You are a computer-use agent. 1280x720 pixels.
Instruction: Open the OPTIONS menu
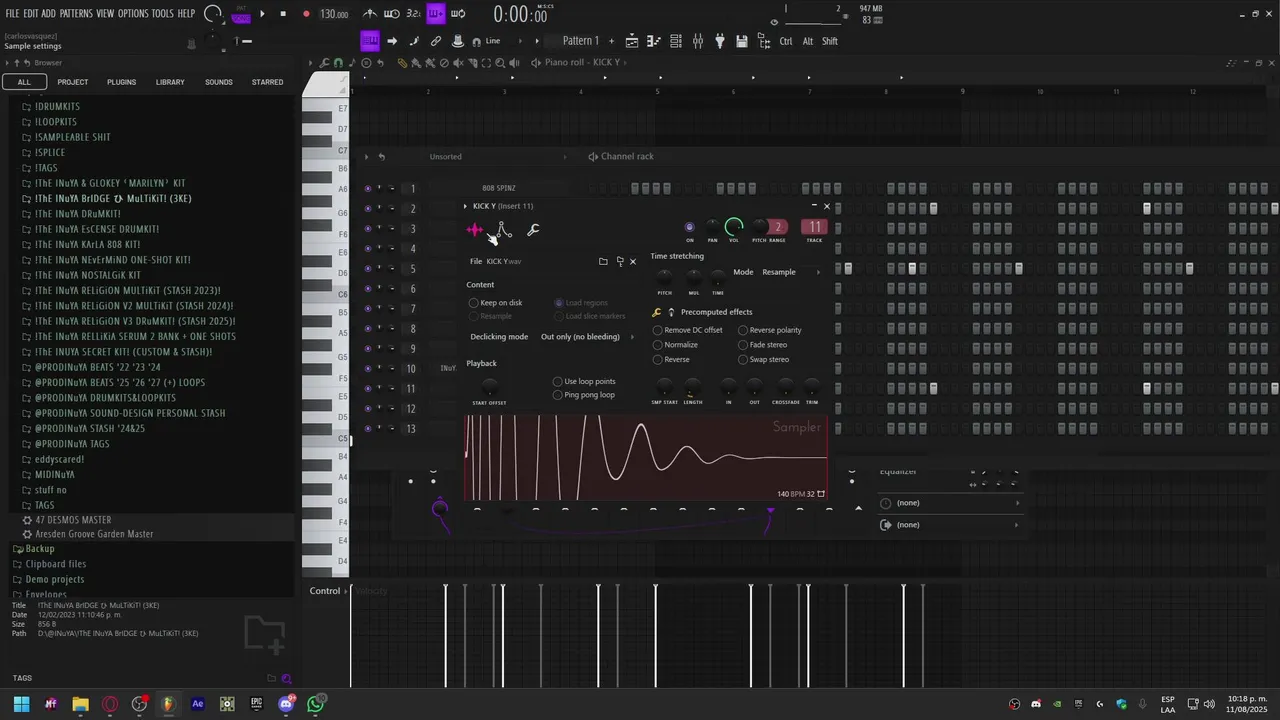click(133, 14)
